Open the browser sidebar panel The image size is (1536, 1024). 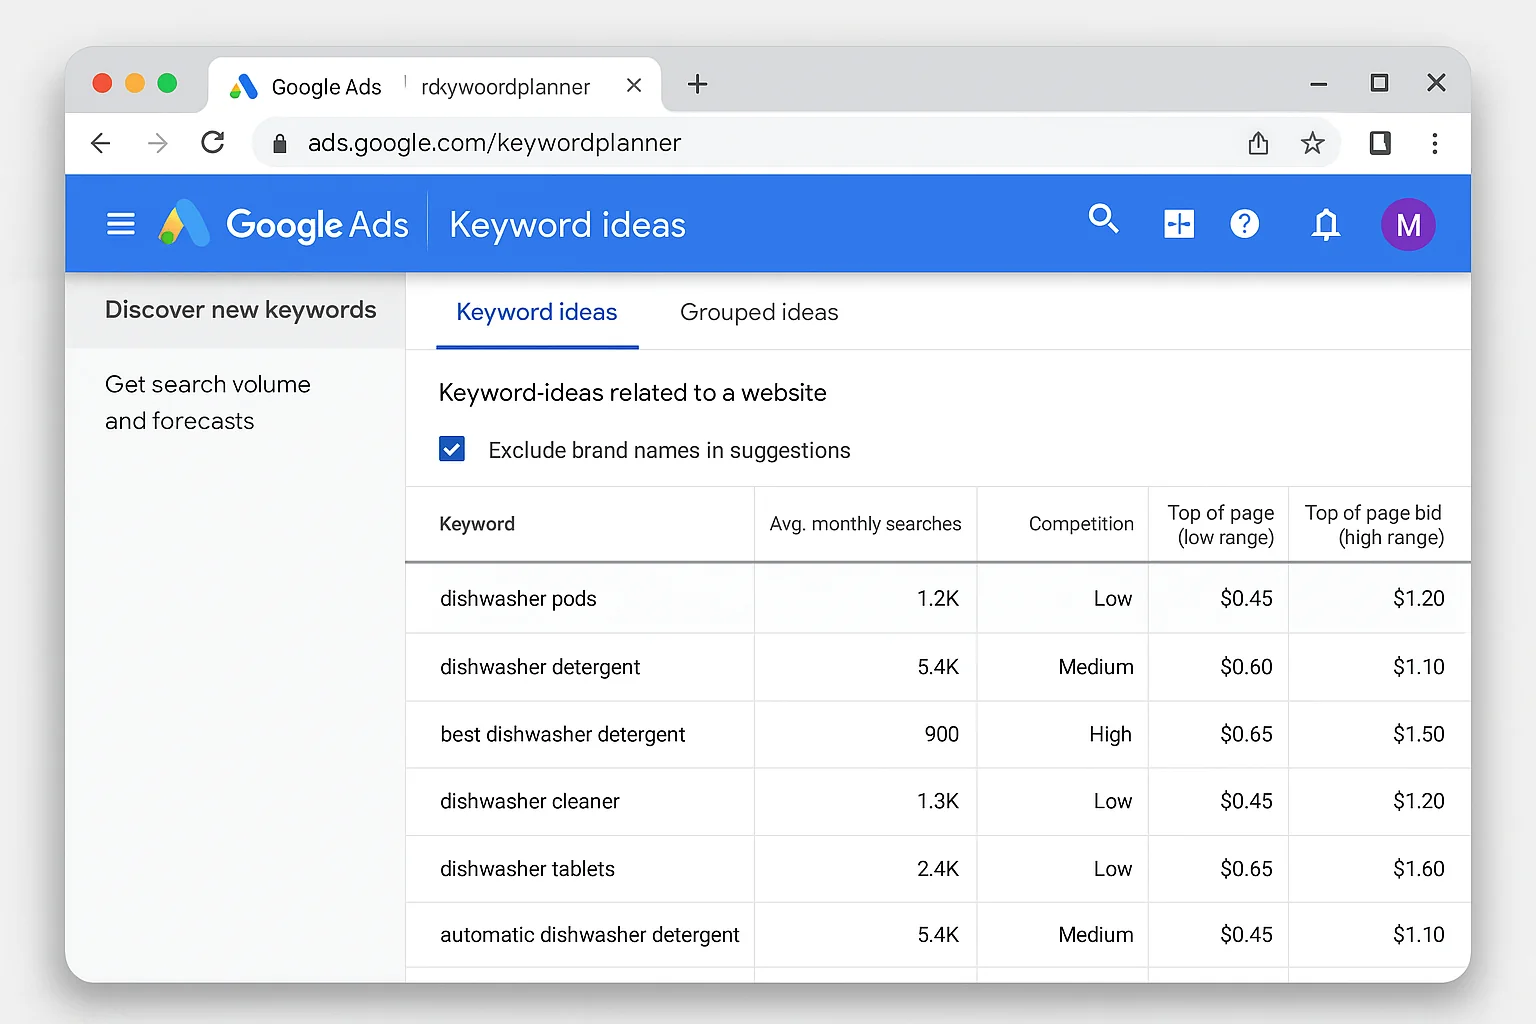(x=1380, y=143)
